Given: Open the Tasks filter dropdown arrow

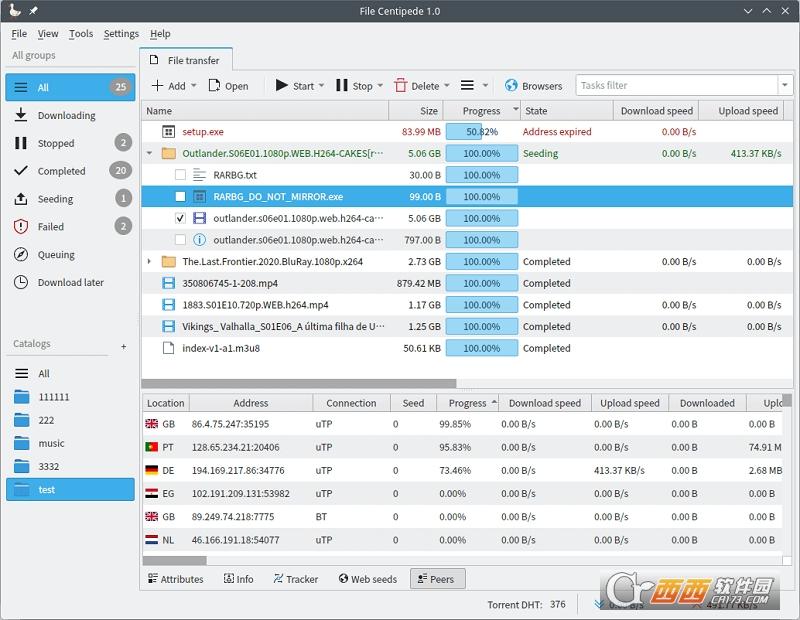Looking at the screenshot, I should click(785, 85).
